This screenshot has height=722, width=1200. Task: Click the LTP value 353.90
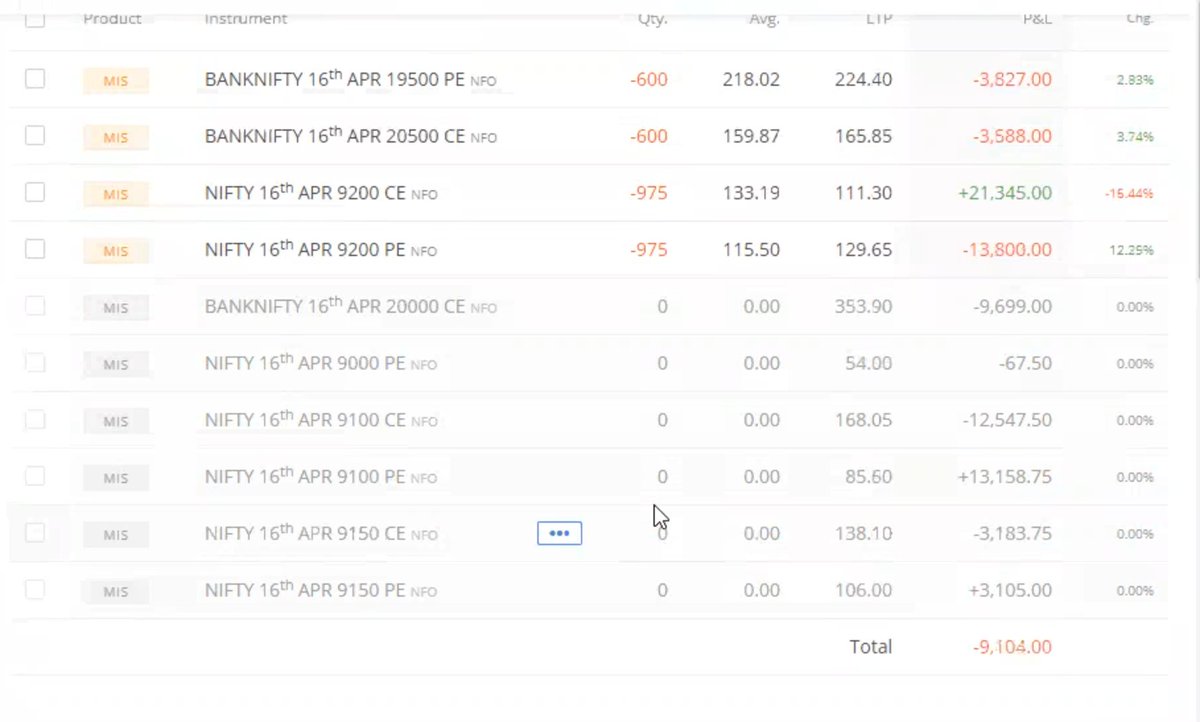coord(863,307)
